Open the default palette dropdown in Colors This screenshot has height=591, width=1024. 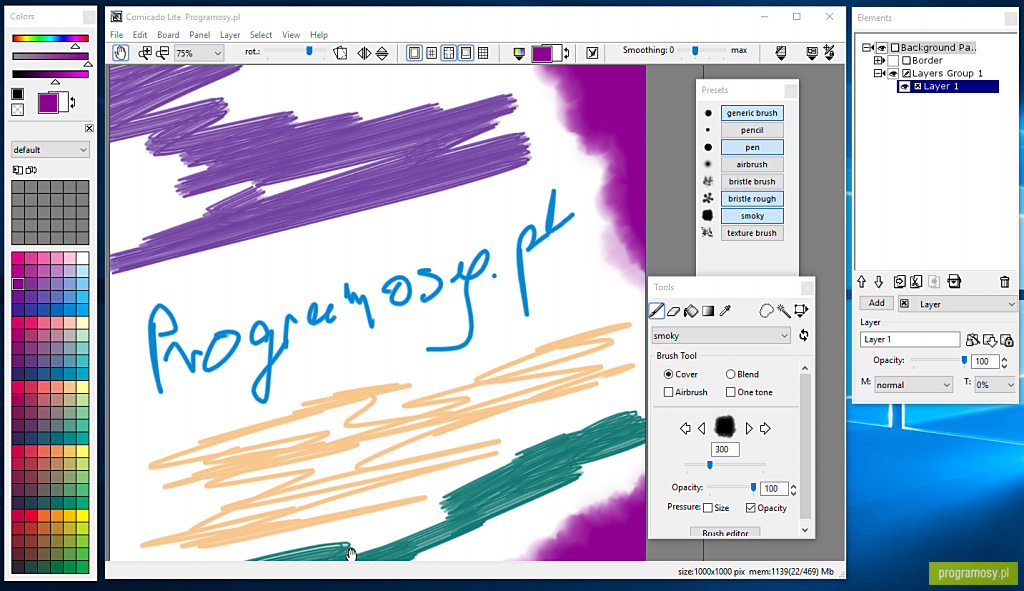click(x=50, y=150)
